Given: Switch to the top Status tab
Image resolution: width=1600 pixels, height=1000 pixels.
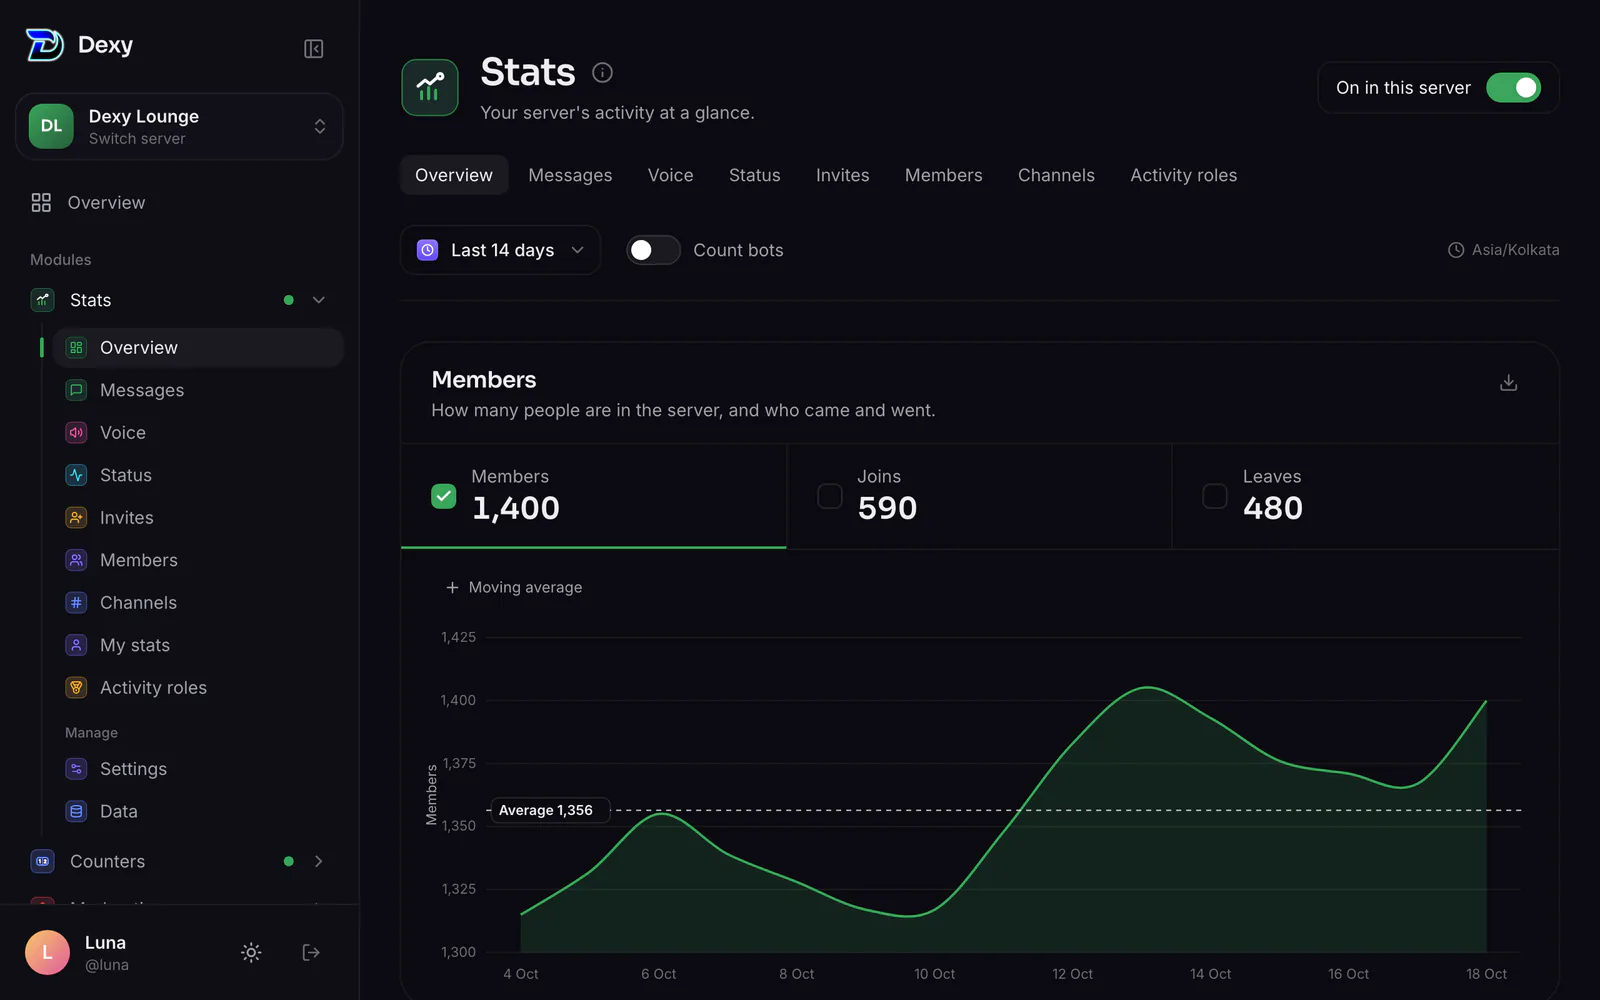Looking at the screenshot, I should 754,175.
